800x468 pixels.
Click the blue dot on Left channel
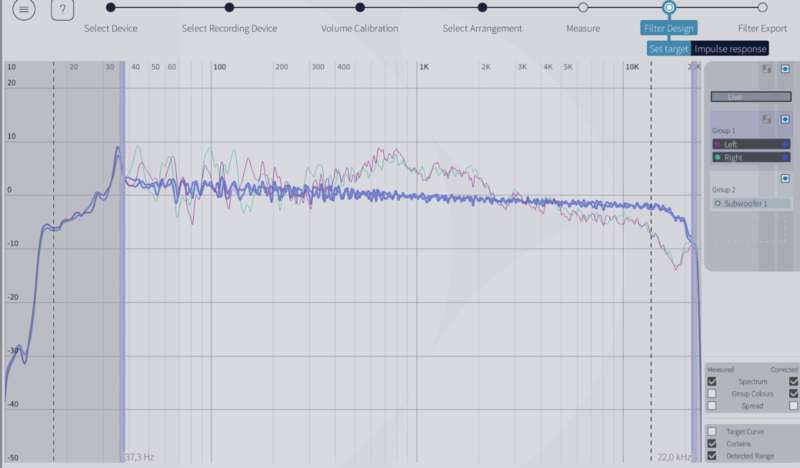pyautogui.click(x=786, y=144)
